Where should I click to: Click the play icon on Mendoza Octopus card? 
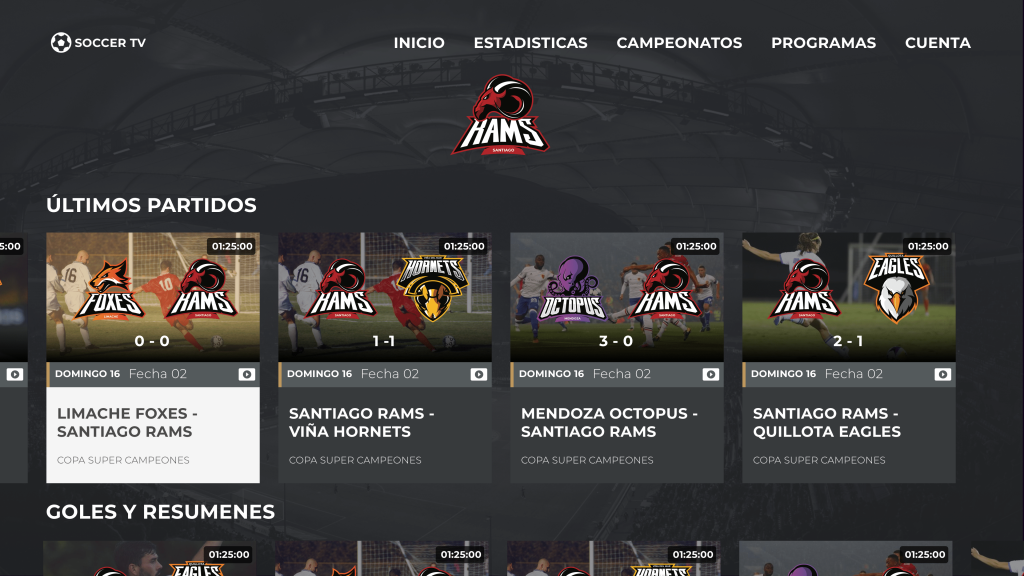coord(711,374)
